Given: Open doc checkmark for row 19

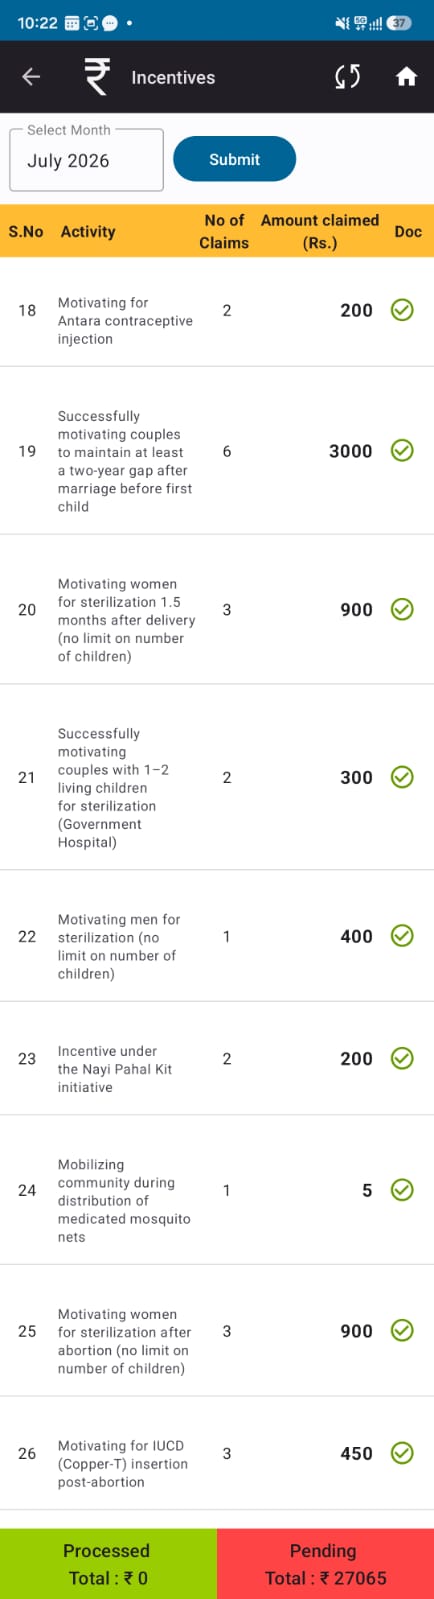Looking at the screenshot, I should 402,451.
